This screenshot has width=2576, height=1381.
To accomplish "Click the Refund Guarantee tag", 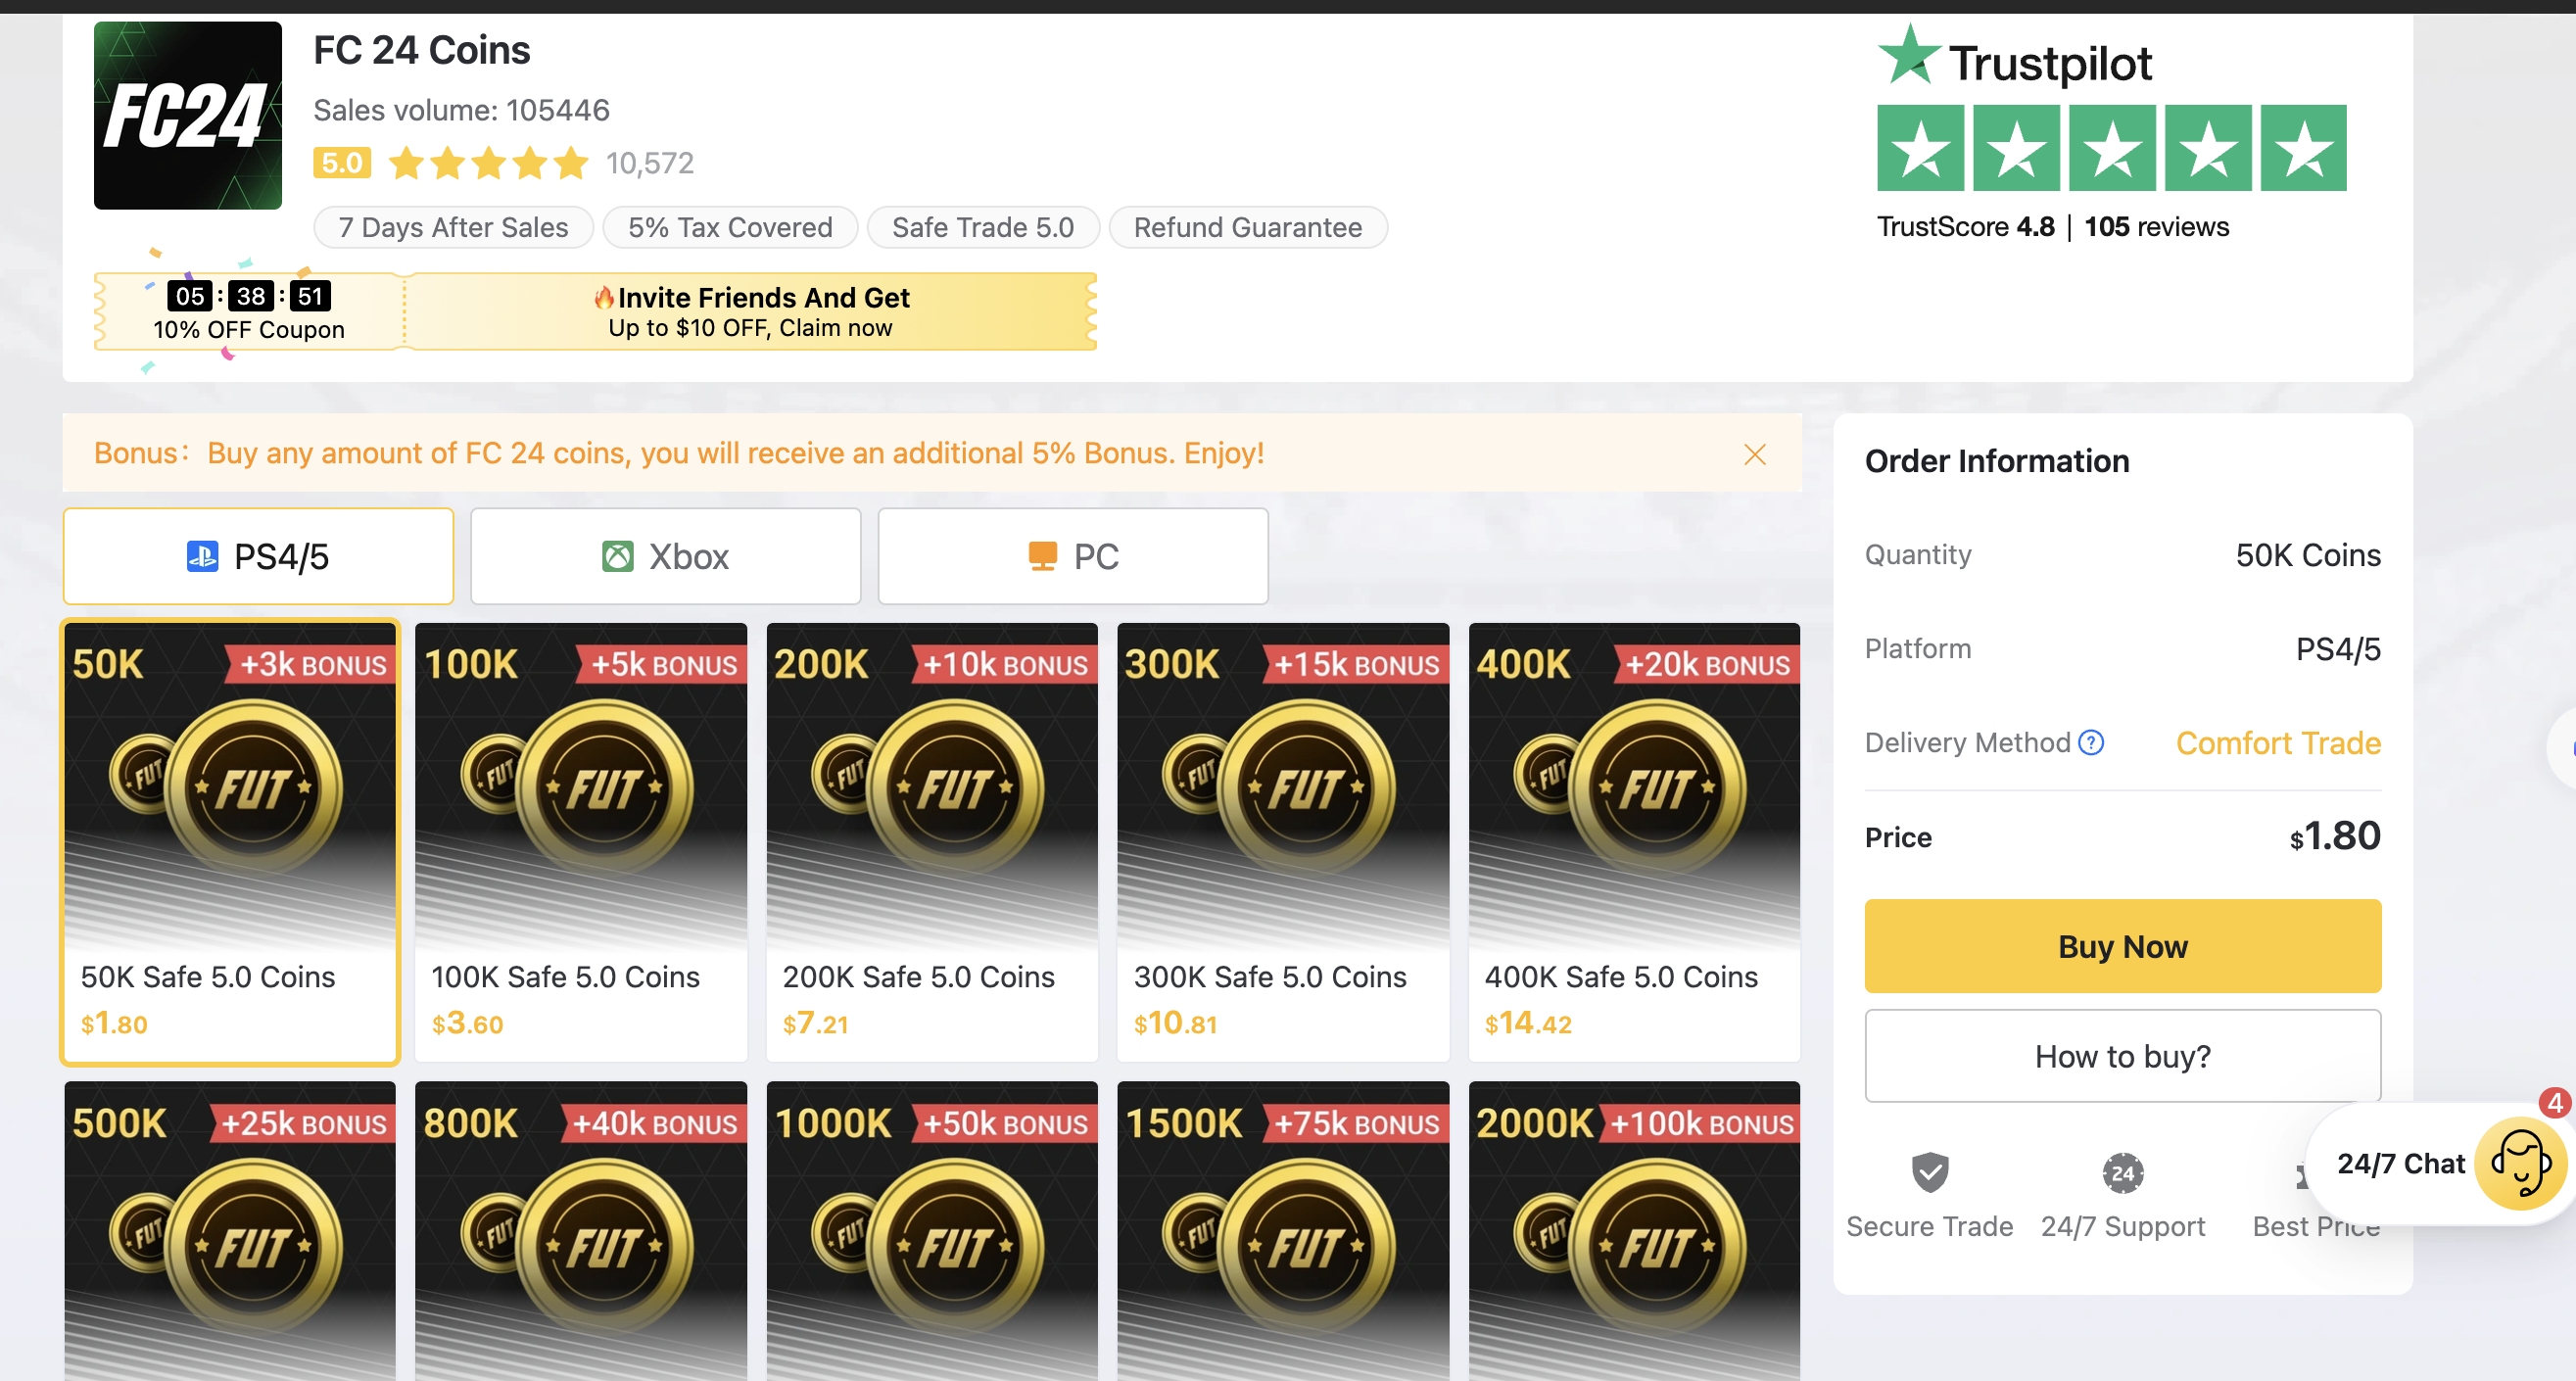I will click(1247, 227).
